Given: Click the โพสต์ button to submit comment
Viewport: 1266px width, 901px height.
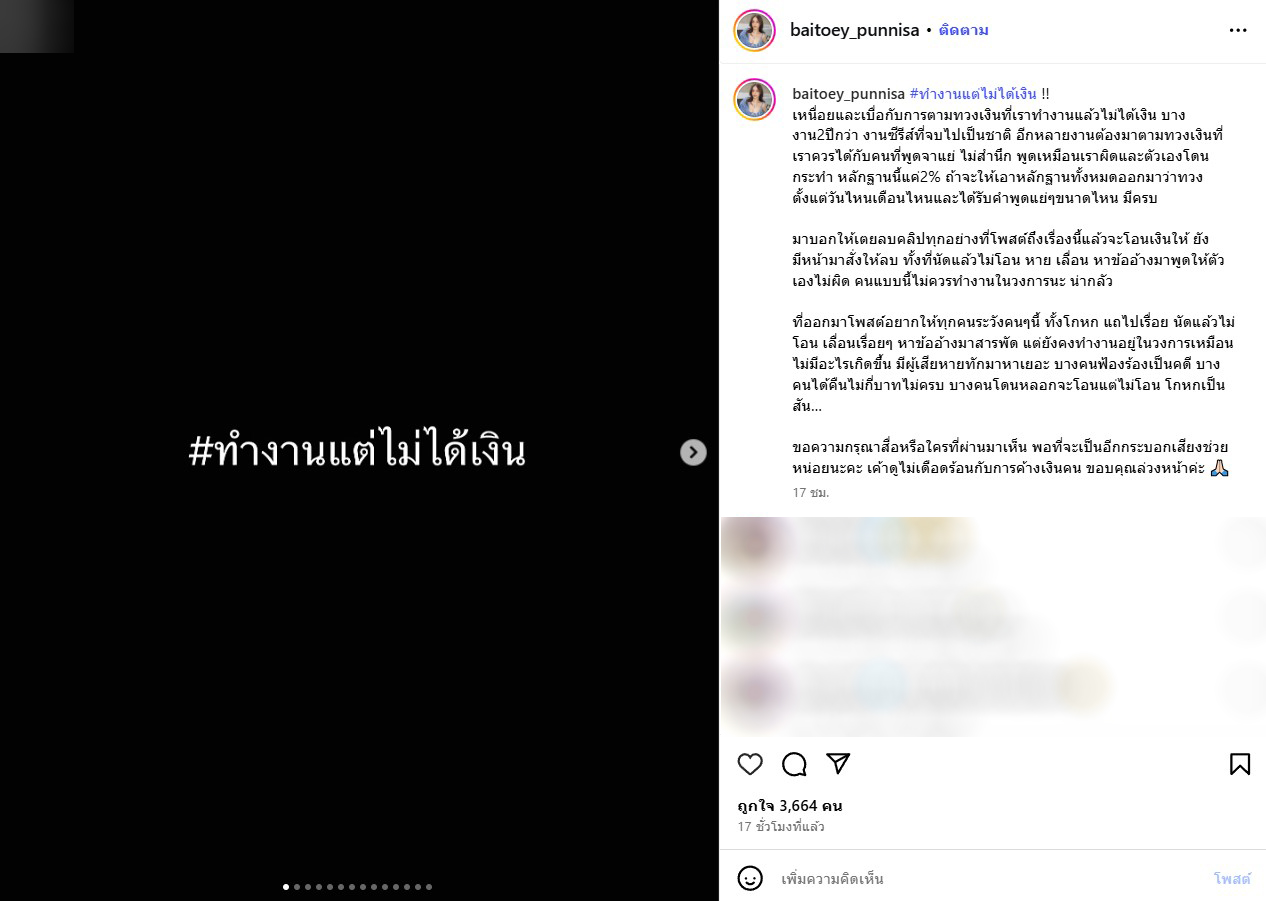Looking at the screenshot, I should click(x=1233, y=878).
